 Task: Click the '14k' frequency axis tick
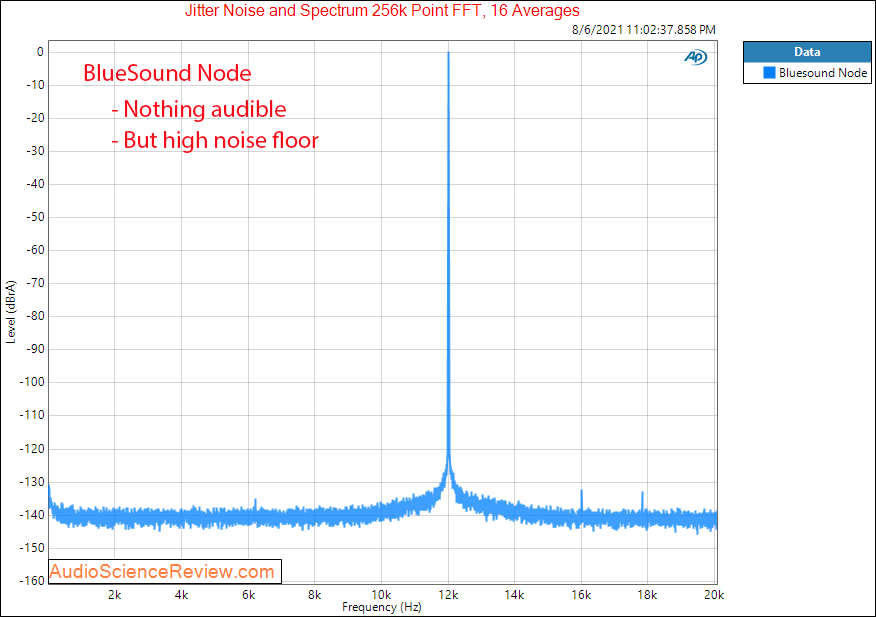515,595
